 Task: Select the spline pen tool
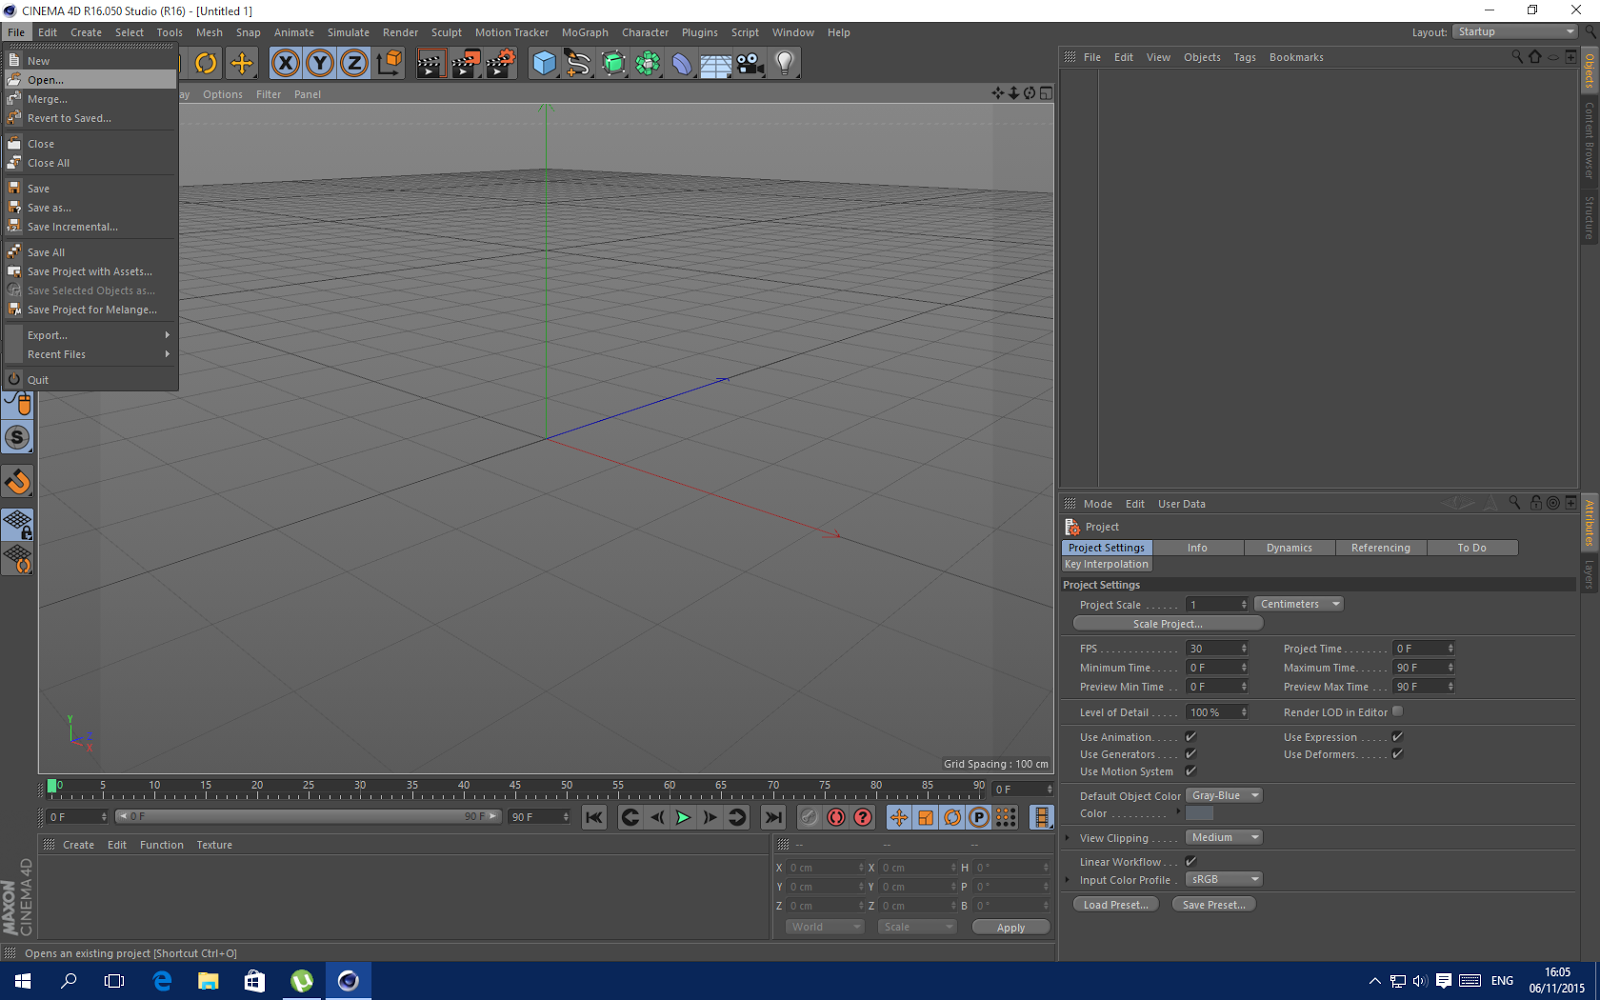pos(578,63)
